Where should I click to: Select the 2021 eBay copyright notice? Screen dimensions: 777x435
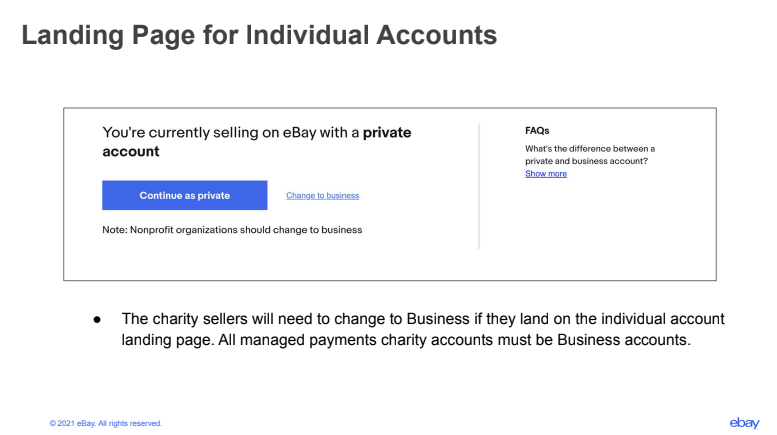click(x=106, y=423)
